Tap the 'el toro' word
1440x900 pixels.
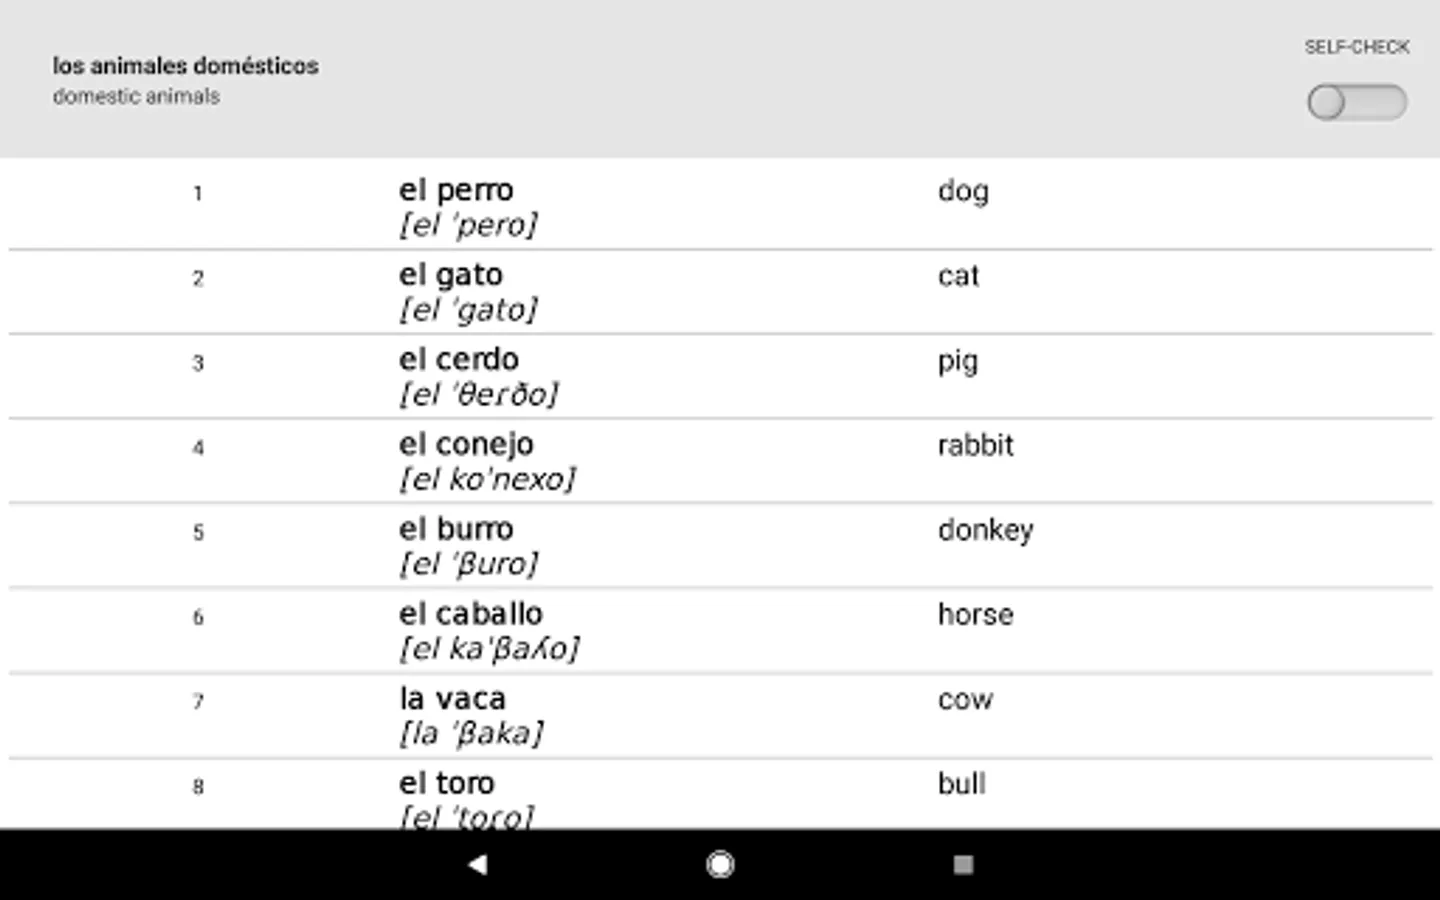[x=447, y=783]
